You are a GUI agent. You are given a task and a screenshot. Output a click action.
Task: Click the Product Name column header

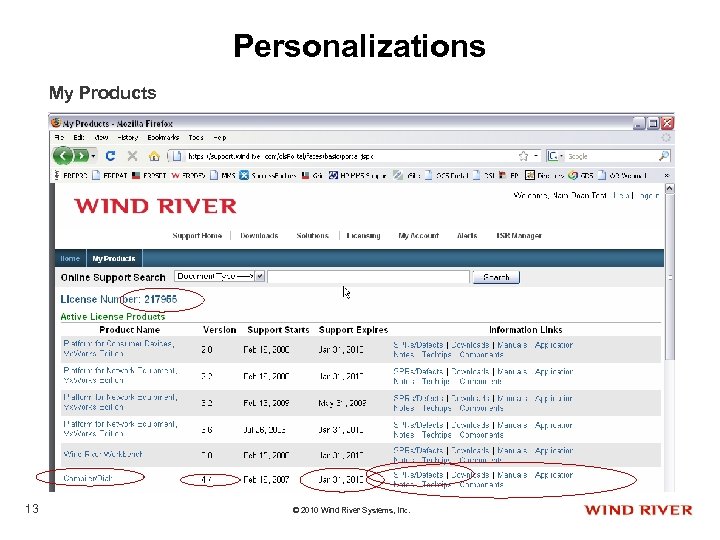click(129, 330)
